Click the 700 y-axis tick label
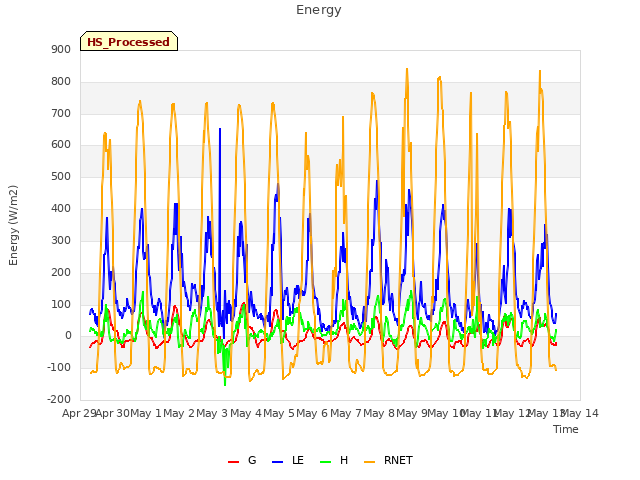The width and height of the screenshot is (640, 480). click(x=61, y=113)
